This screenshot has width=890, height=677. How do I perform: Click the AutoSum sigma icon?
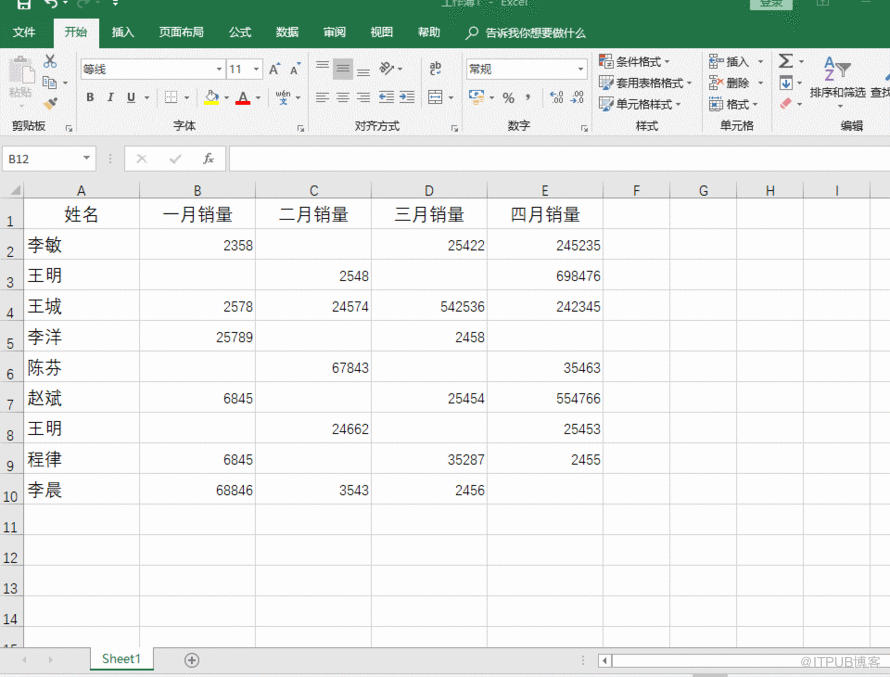coord(786,62)
